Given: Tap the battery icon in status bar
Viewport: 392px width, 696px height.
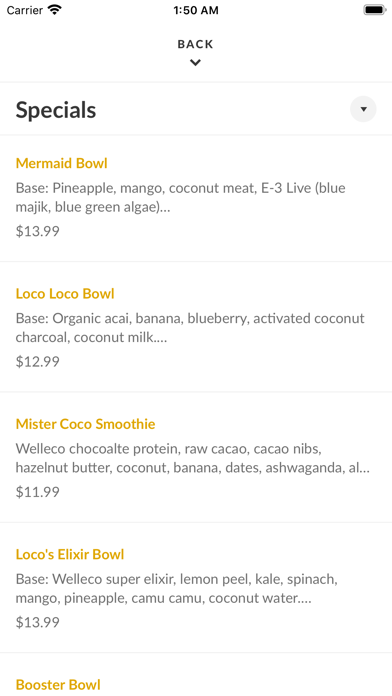Looking at the screenshot, I should click(x=375, y=10).
